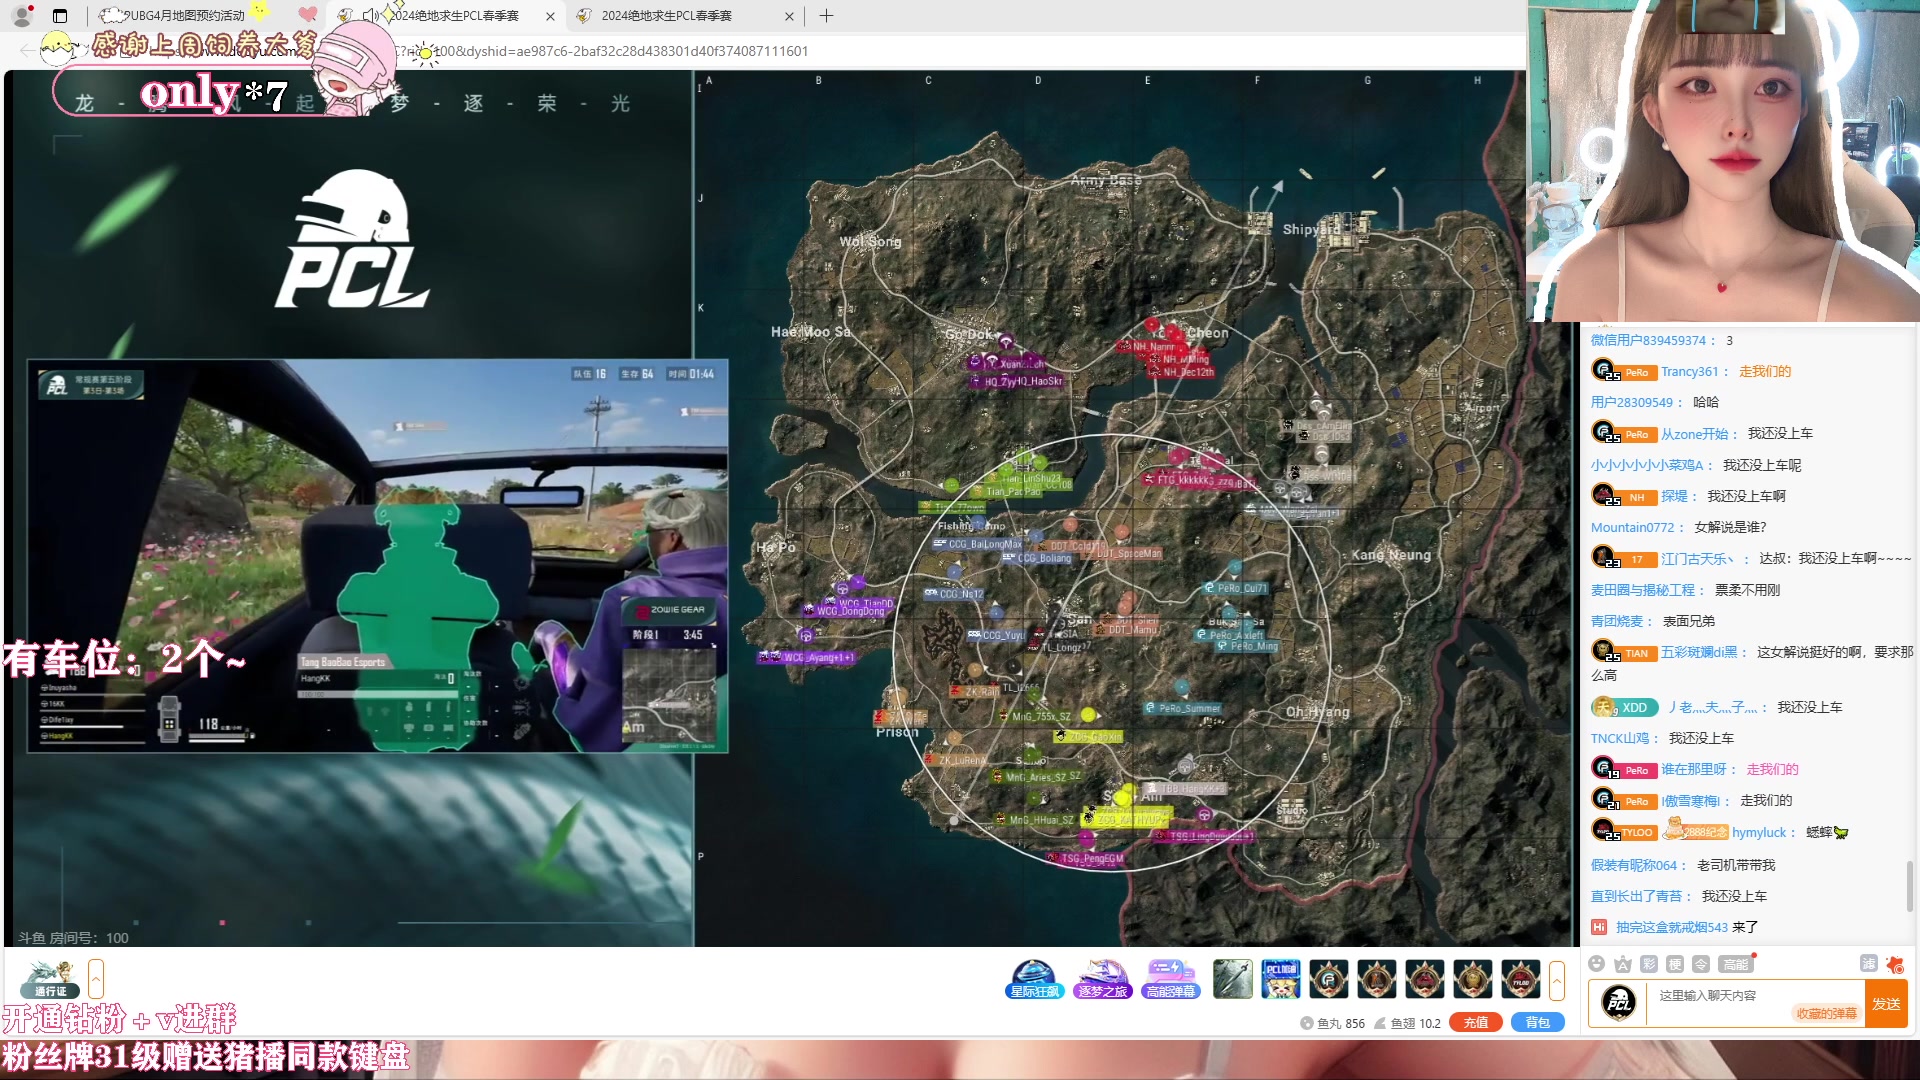This screenshot has height=1080, width=1920.
Task: Open the 通行证 pass icon
Action: 50,979
